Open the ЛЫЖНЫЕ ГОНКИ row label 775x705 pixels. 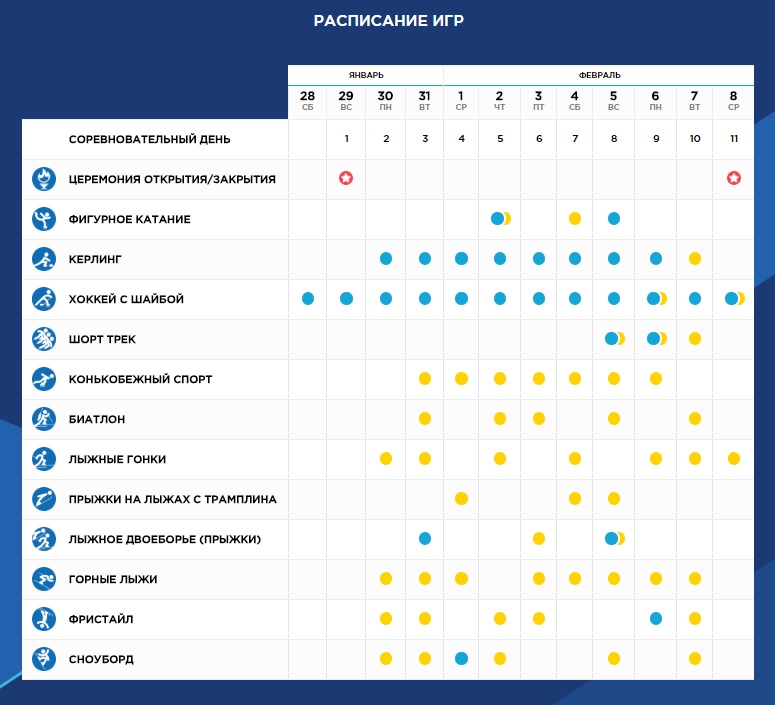(x=117, y=459)
